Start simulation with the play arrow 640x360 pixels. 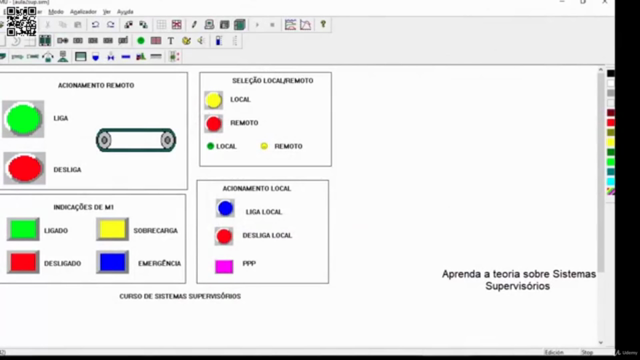point(257,25)
